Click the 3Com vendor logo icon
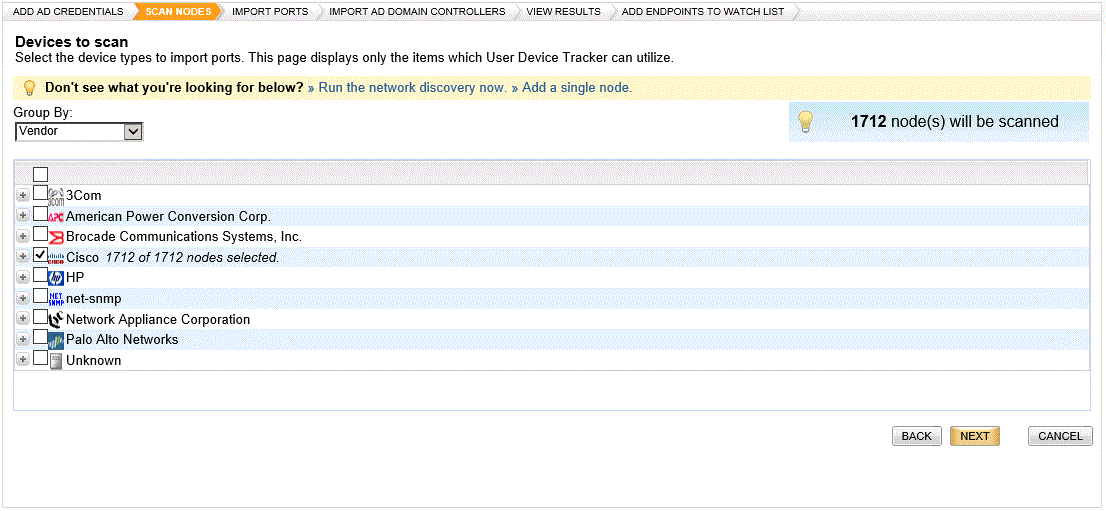Image resolution: width=1106 pixels, height=511 pixels. (x=56, y=196)
